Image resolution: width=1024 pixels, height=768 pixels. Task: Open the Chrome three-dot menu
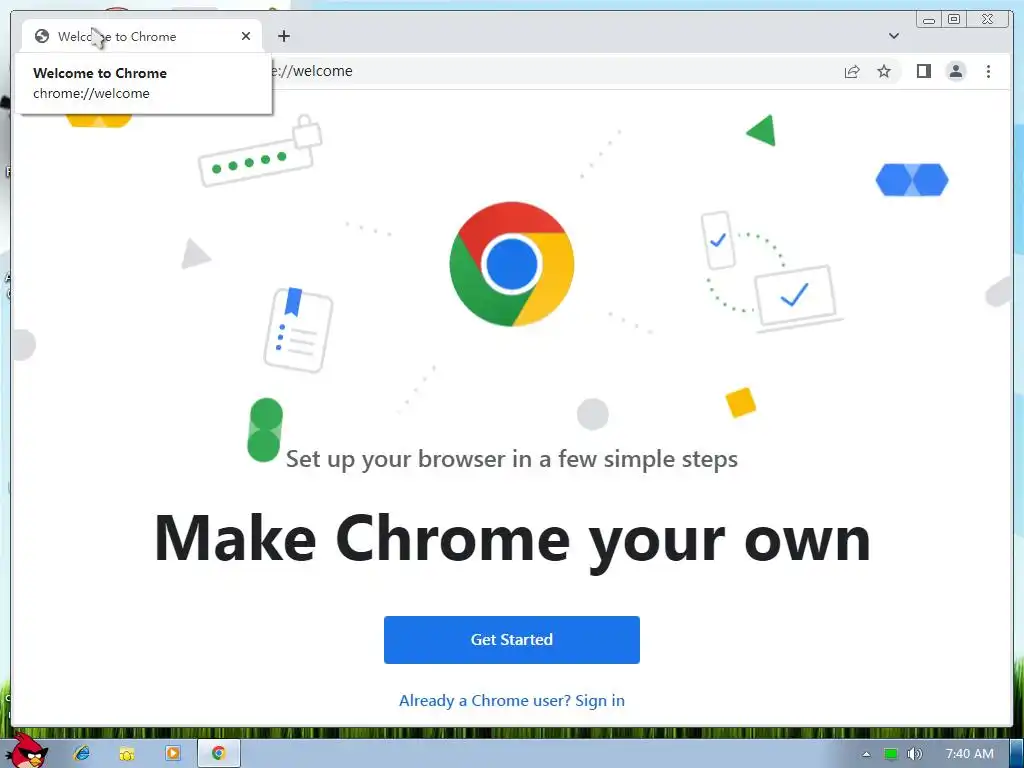(x=988, y=71)
